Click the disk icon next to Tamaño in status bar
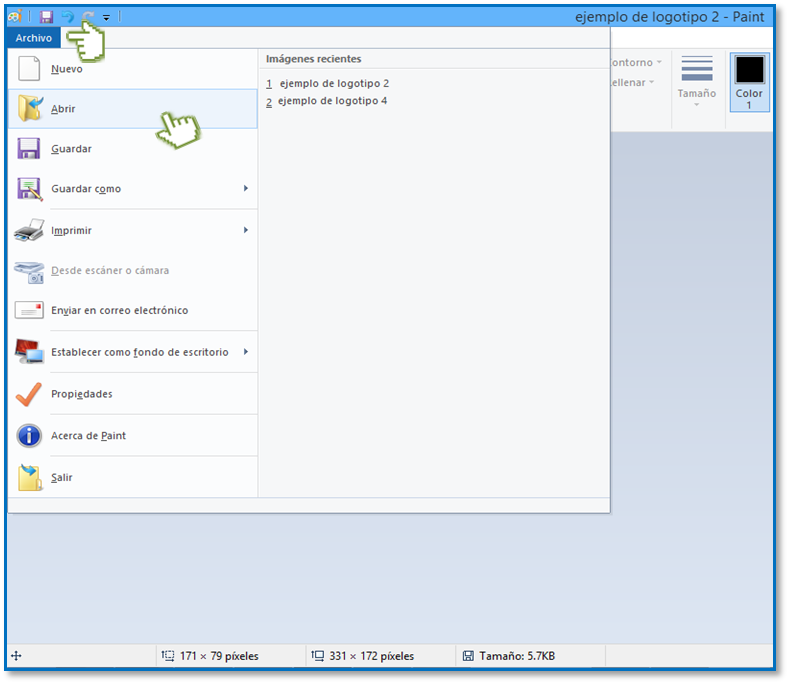Screen dimensions: 789x684 point(468,656)
